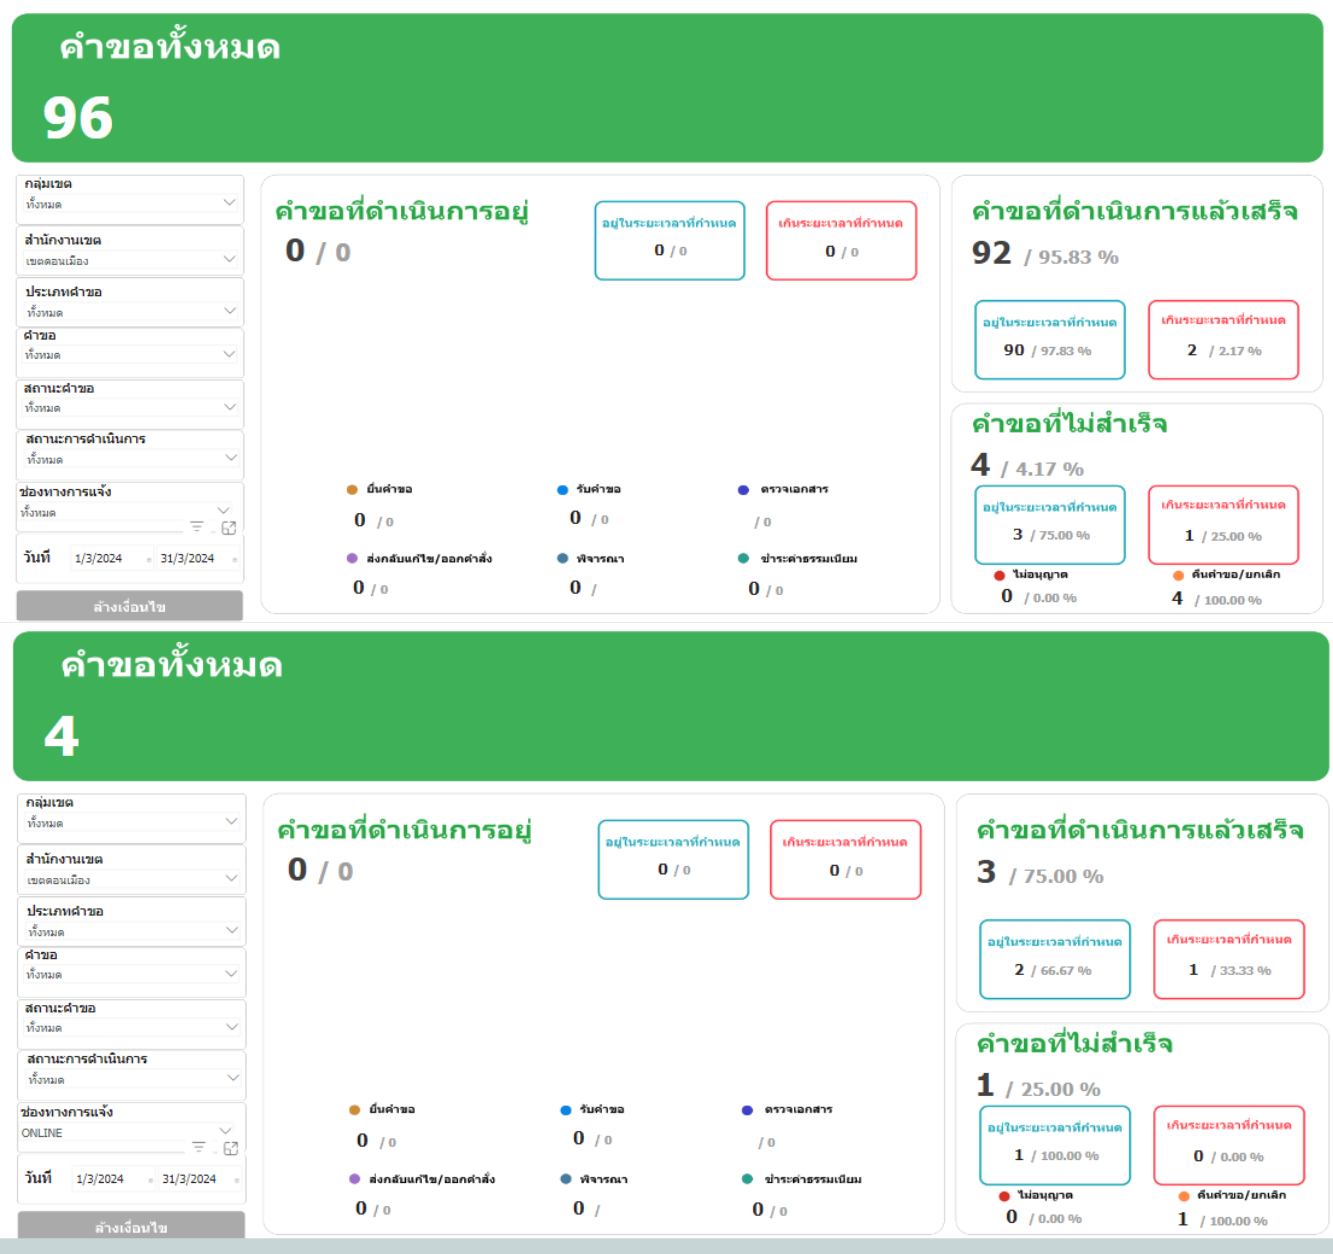Click the orange ยื่นคำขอ legend dot in 96-request dashboard
Screen dimensions: 1333x1254
click(x=352, y=490)
